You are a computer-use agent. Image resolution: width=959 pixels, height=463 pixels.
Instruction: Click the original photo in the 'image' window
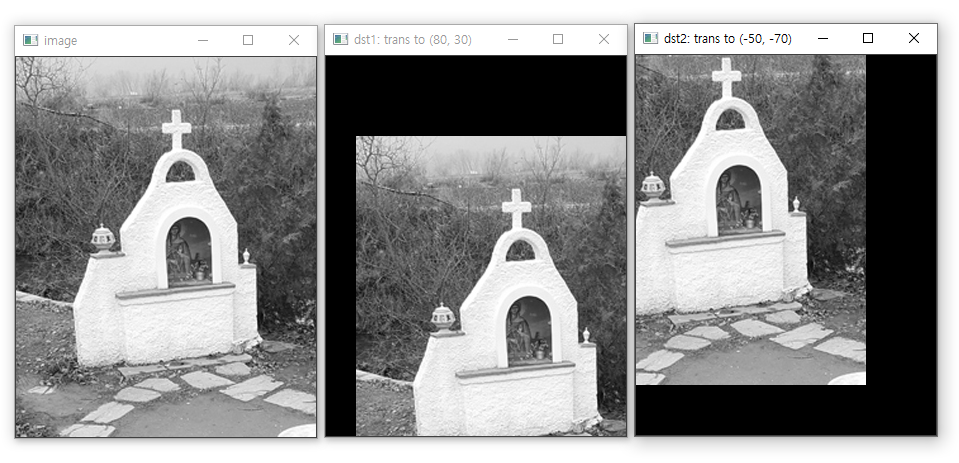166,247
